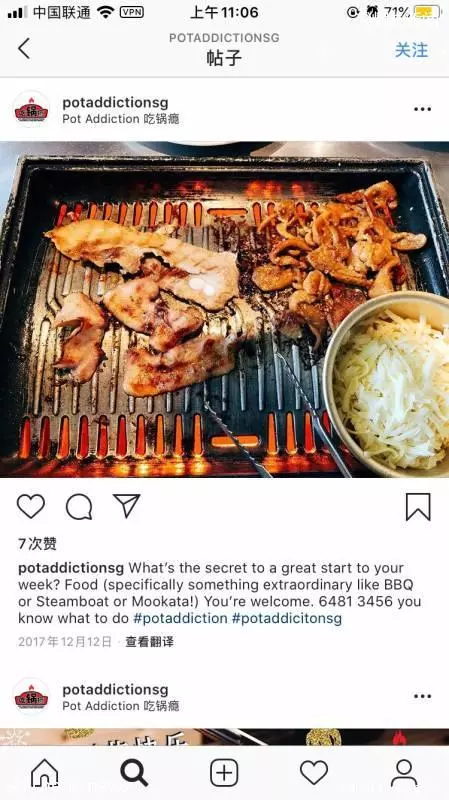Image resolution: width=449 pixels, height=800 pixels.
Task: Tap the potaddictionsg avatar on the first post
Action: tap(32, 110)
